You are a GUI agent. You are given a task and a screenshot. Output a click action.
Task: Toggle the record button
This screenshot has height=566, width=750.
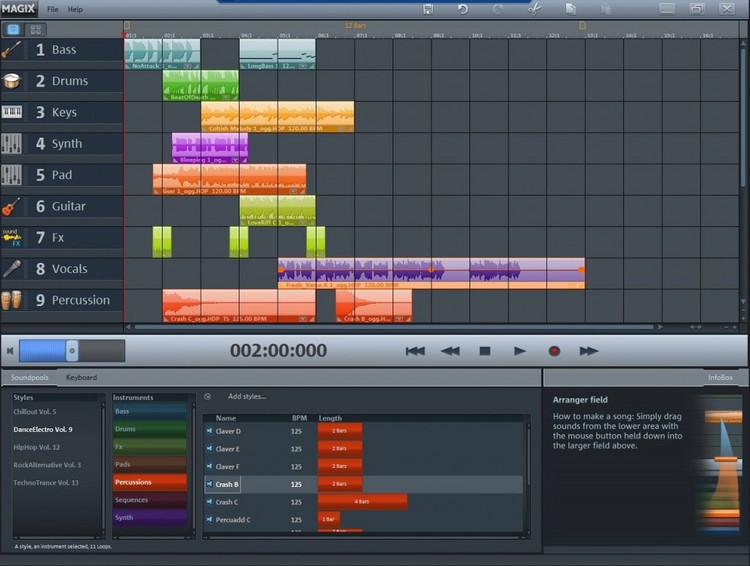554,351
